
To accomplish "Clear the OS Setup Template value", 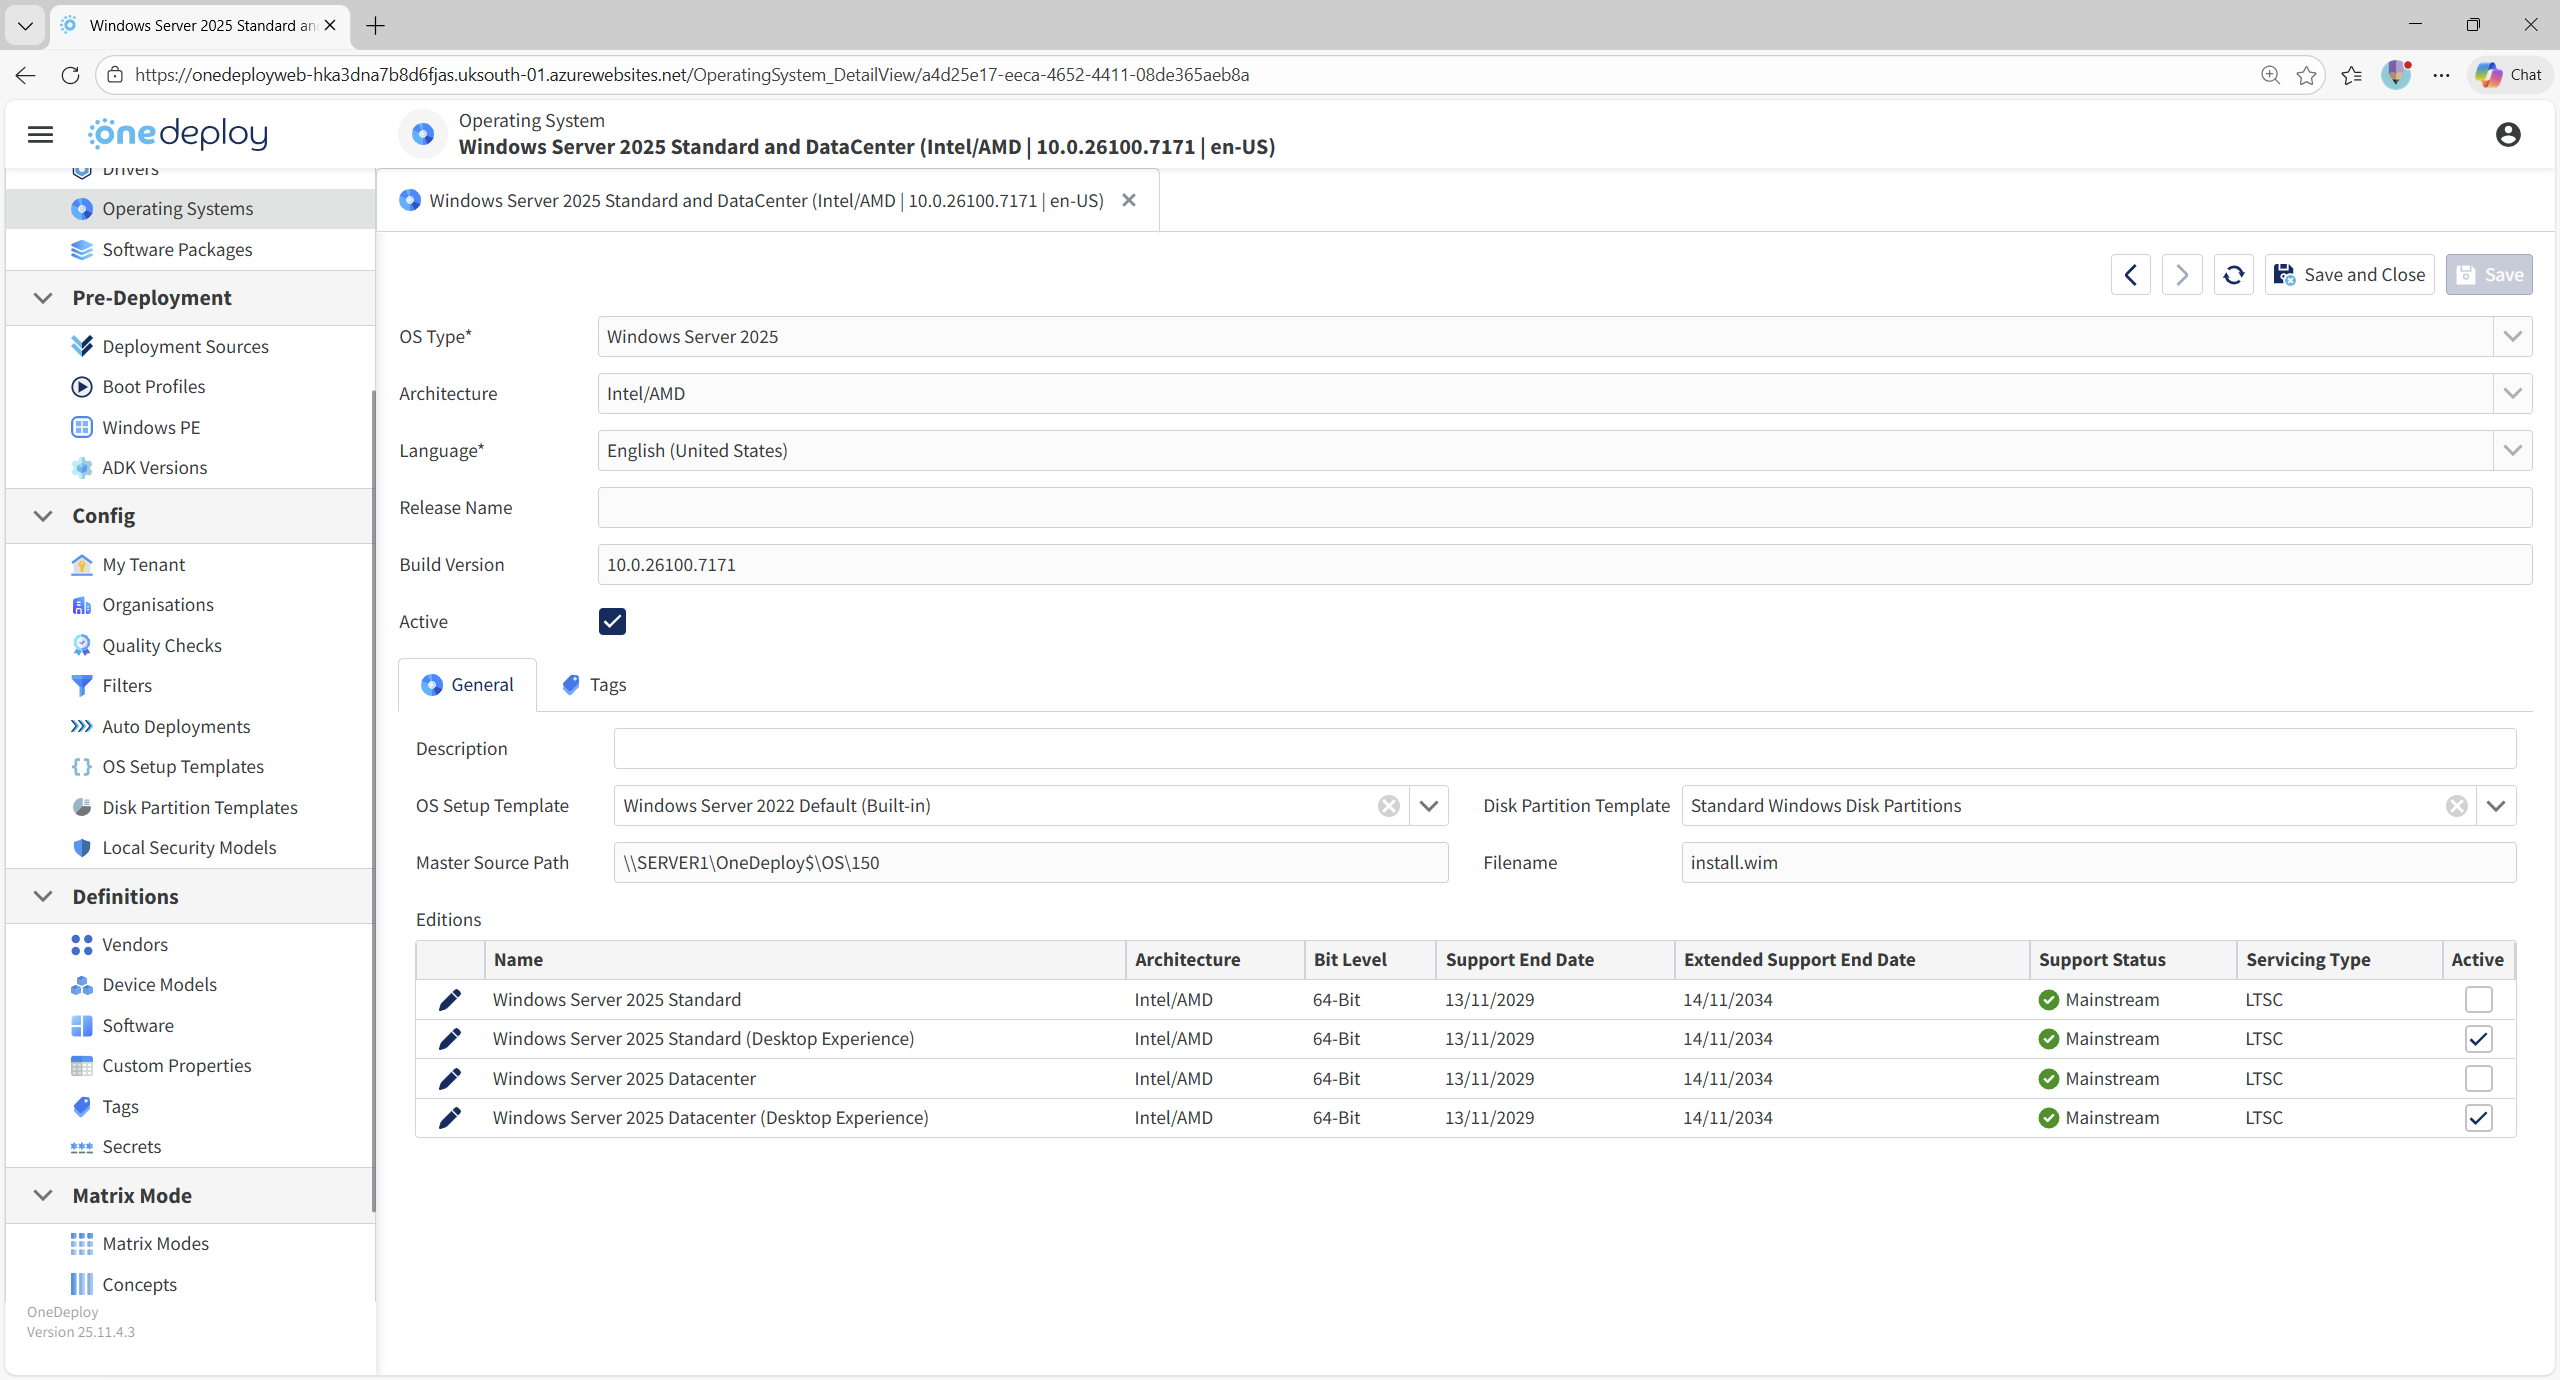I will pos(1388,806).
